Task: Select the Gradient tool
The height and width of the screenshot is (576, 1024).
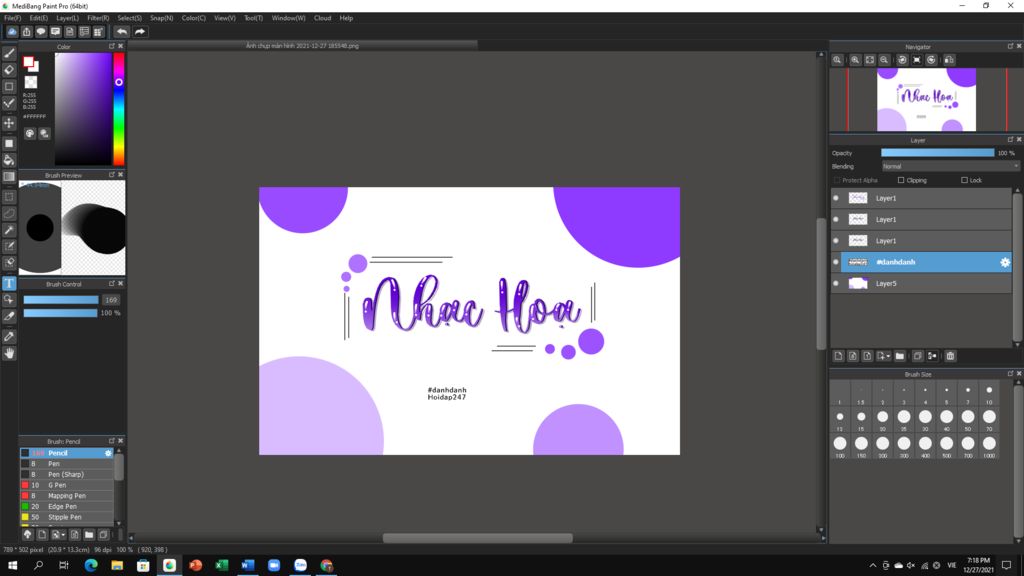Action: point(9,176)
